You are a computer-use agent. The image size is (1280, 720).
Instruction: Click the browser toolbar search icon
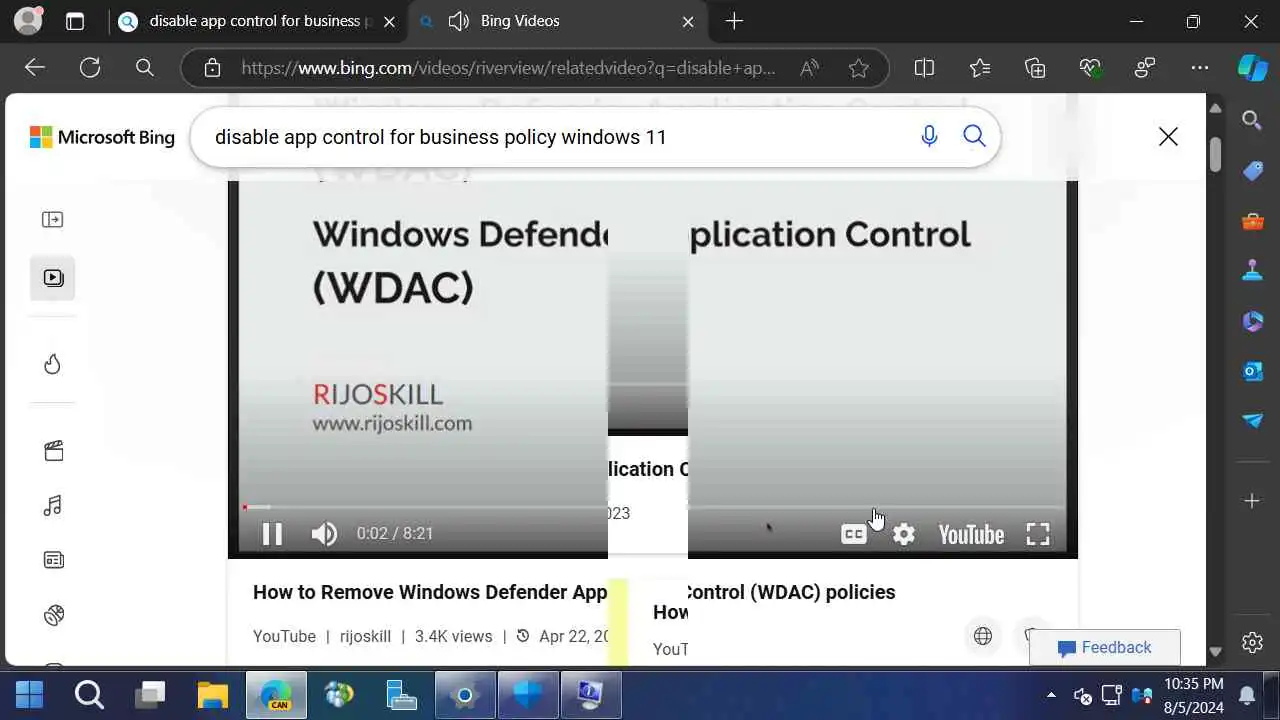145,68
